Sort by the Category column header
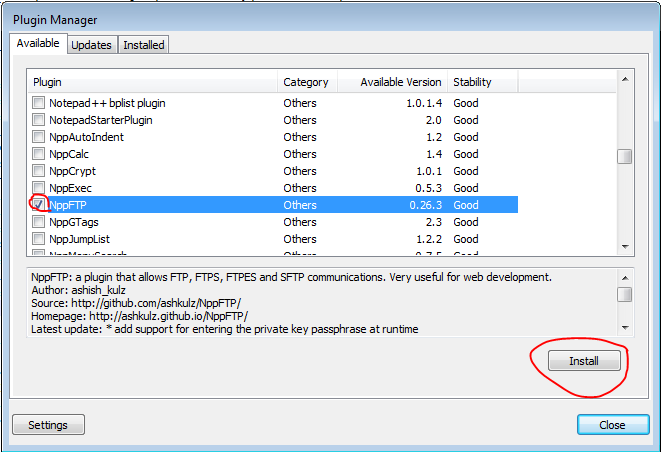Screen dimensions: 661x452 pyautogui.click(x=307, y=82)
